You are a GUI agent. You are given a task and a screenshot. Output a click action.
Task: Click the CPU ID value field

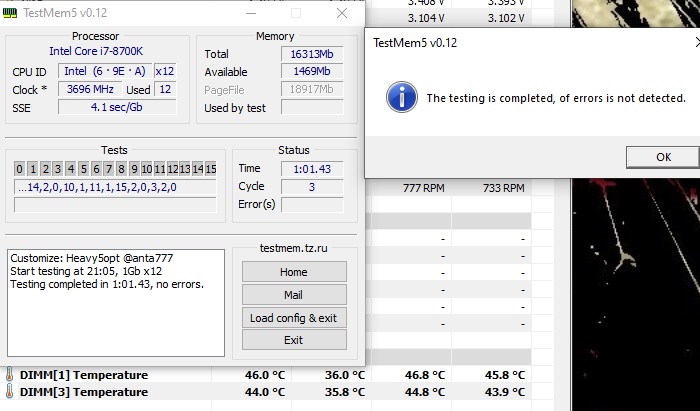(105, 71)
